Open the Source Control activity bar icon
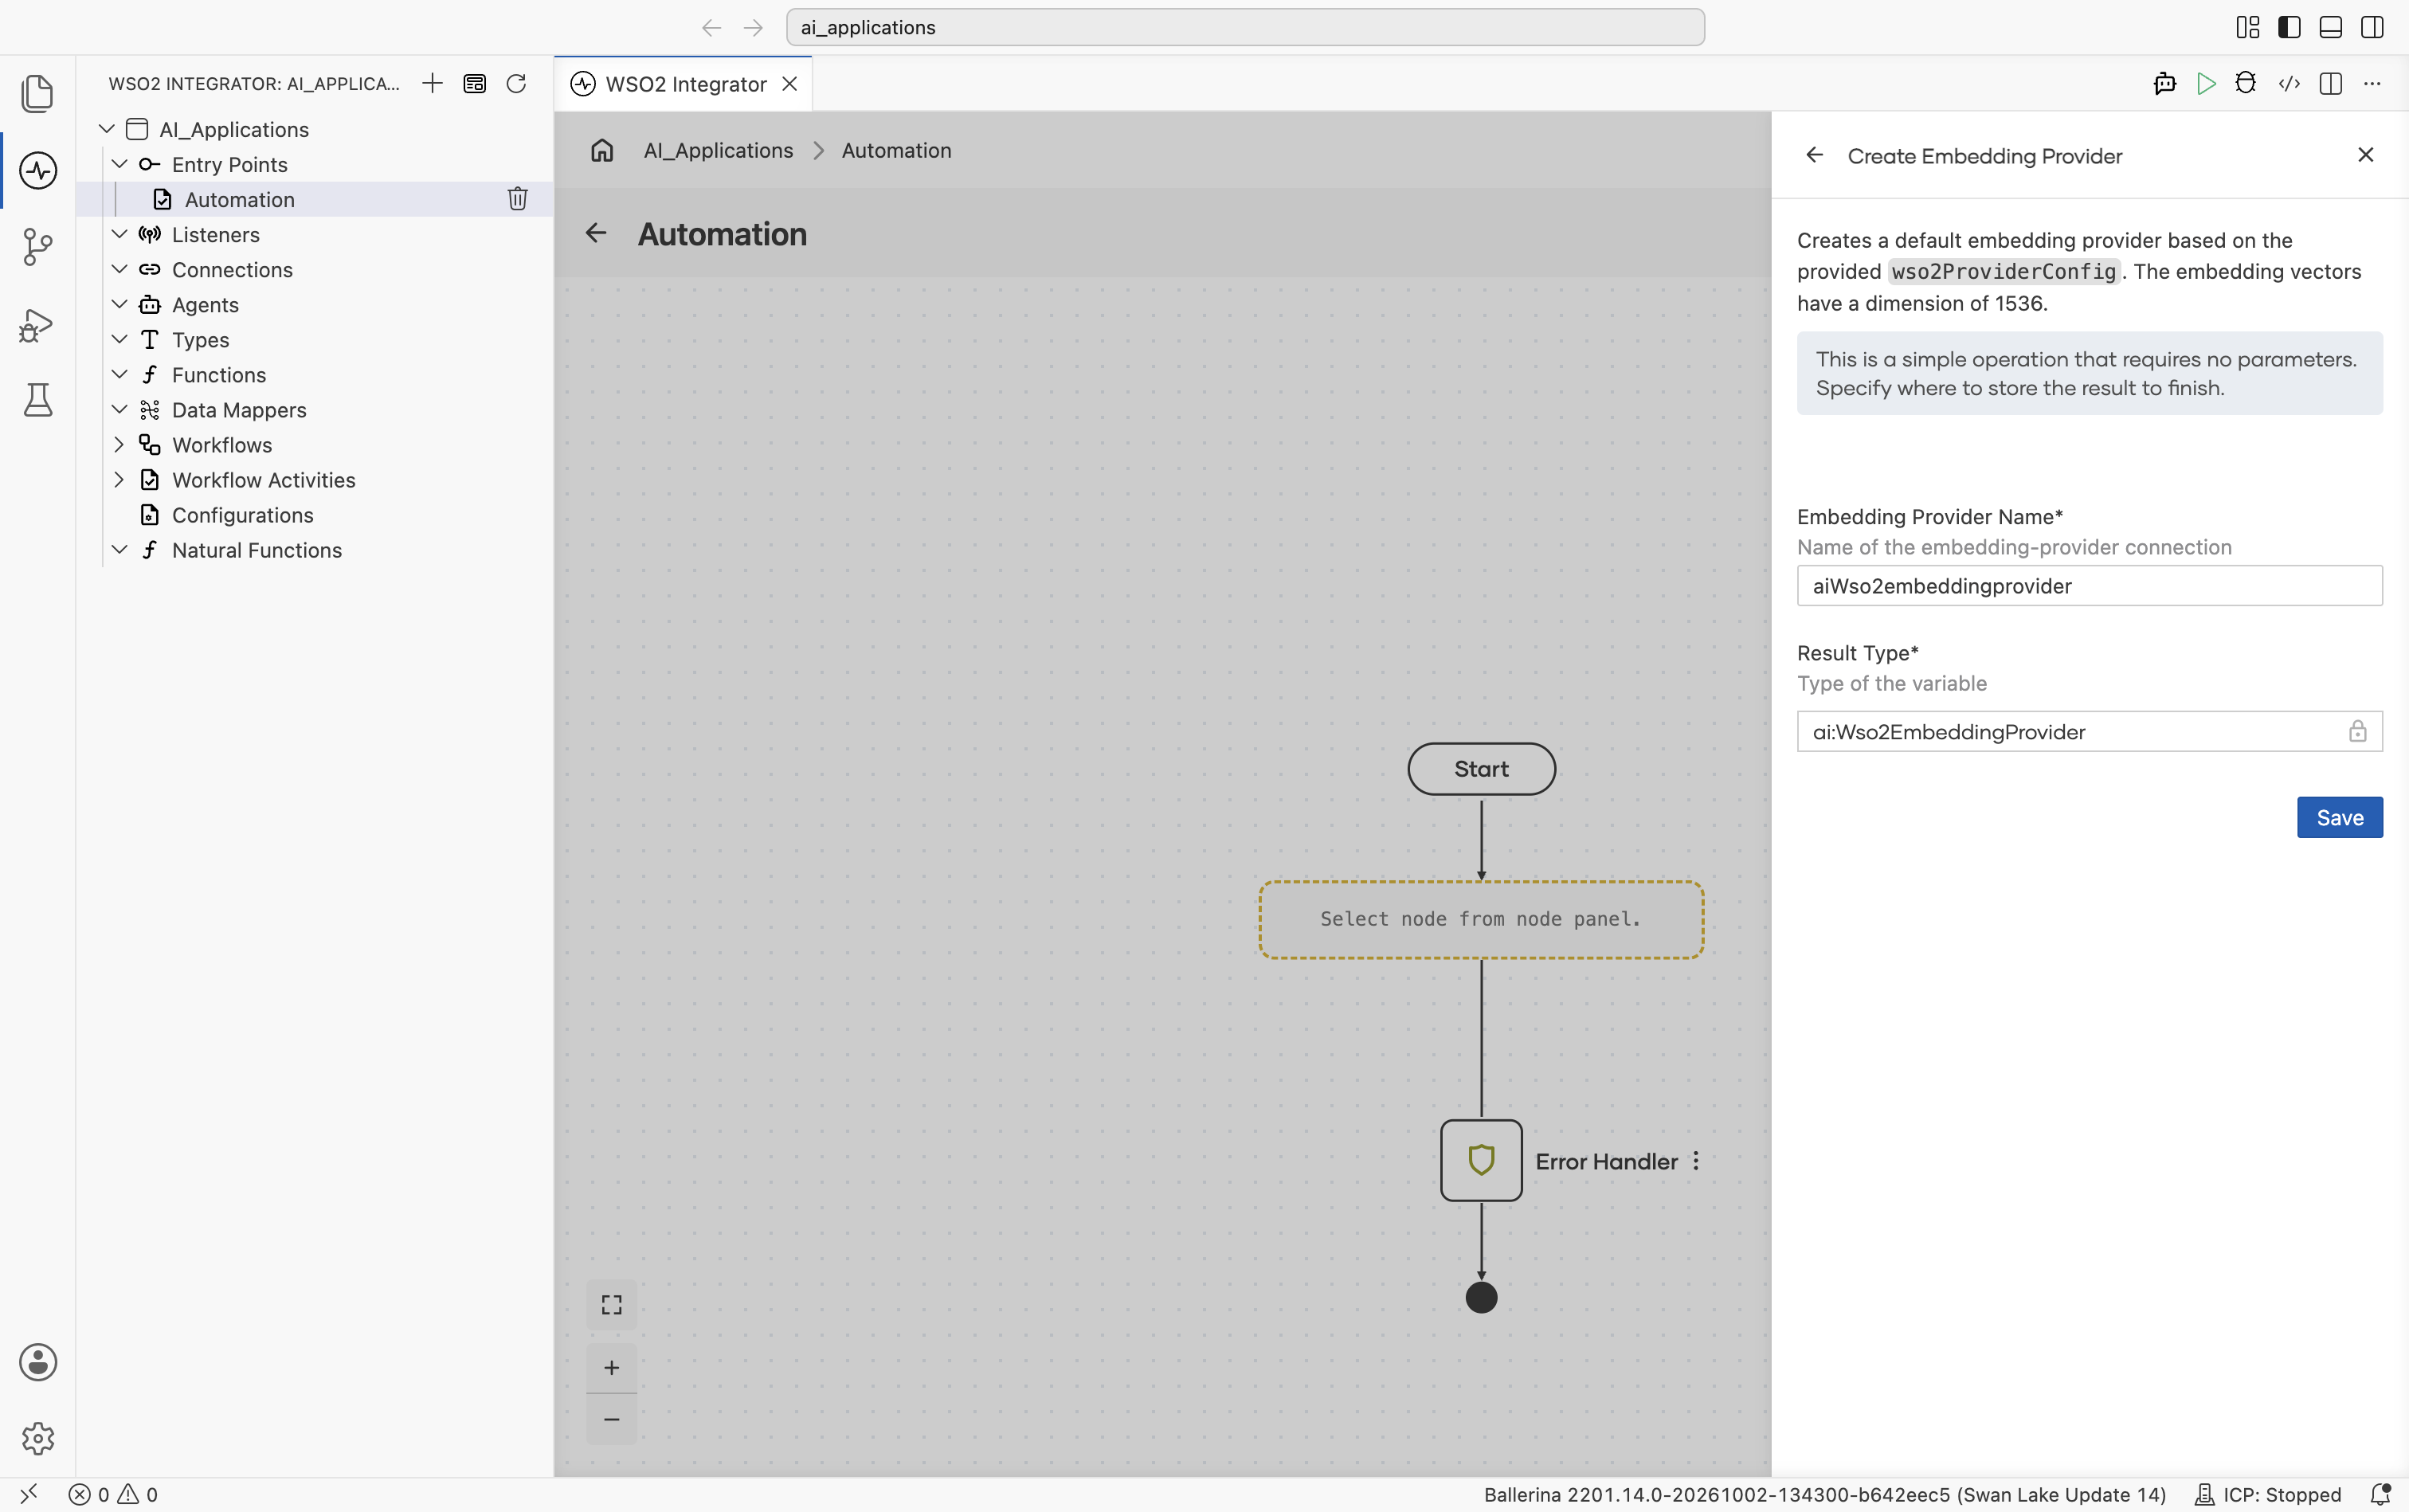The image size is (2409, 1512). pyautogui.click(x=38, y=247)
